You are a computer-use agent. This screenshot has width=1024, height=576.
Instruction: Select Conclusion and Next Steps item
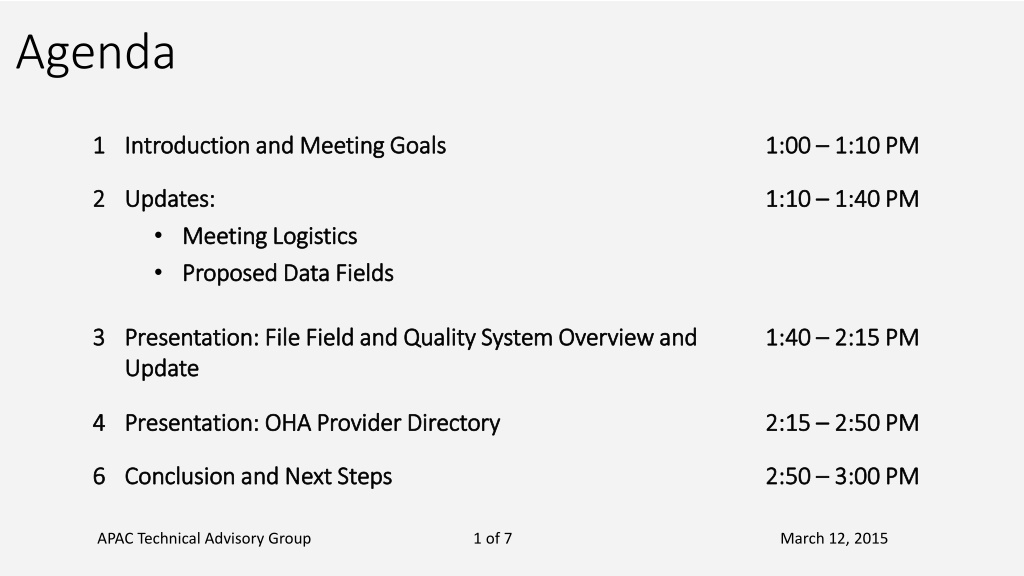click(x=259, y=477)
